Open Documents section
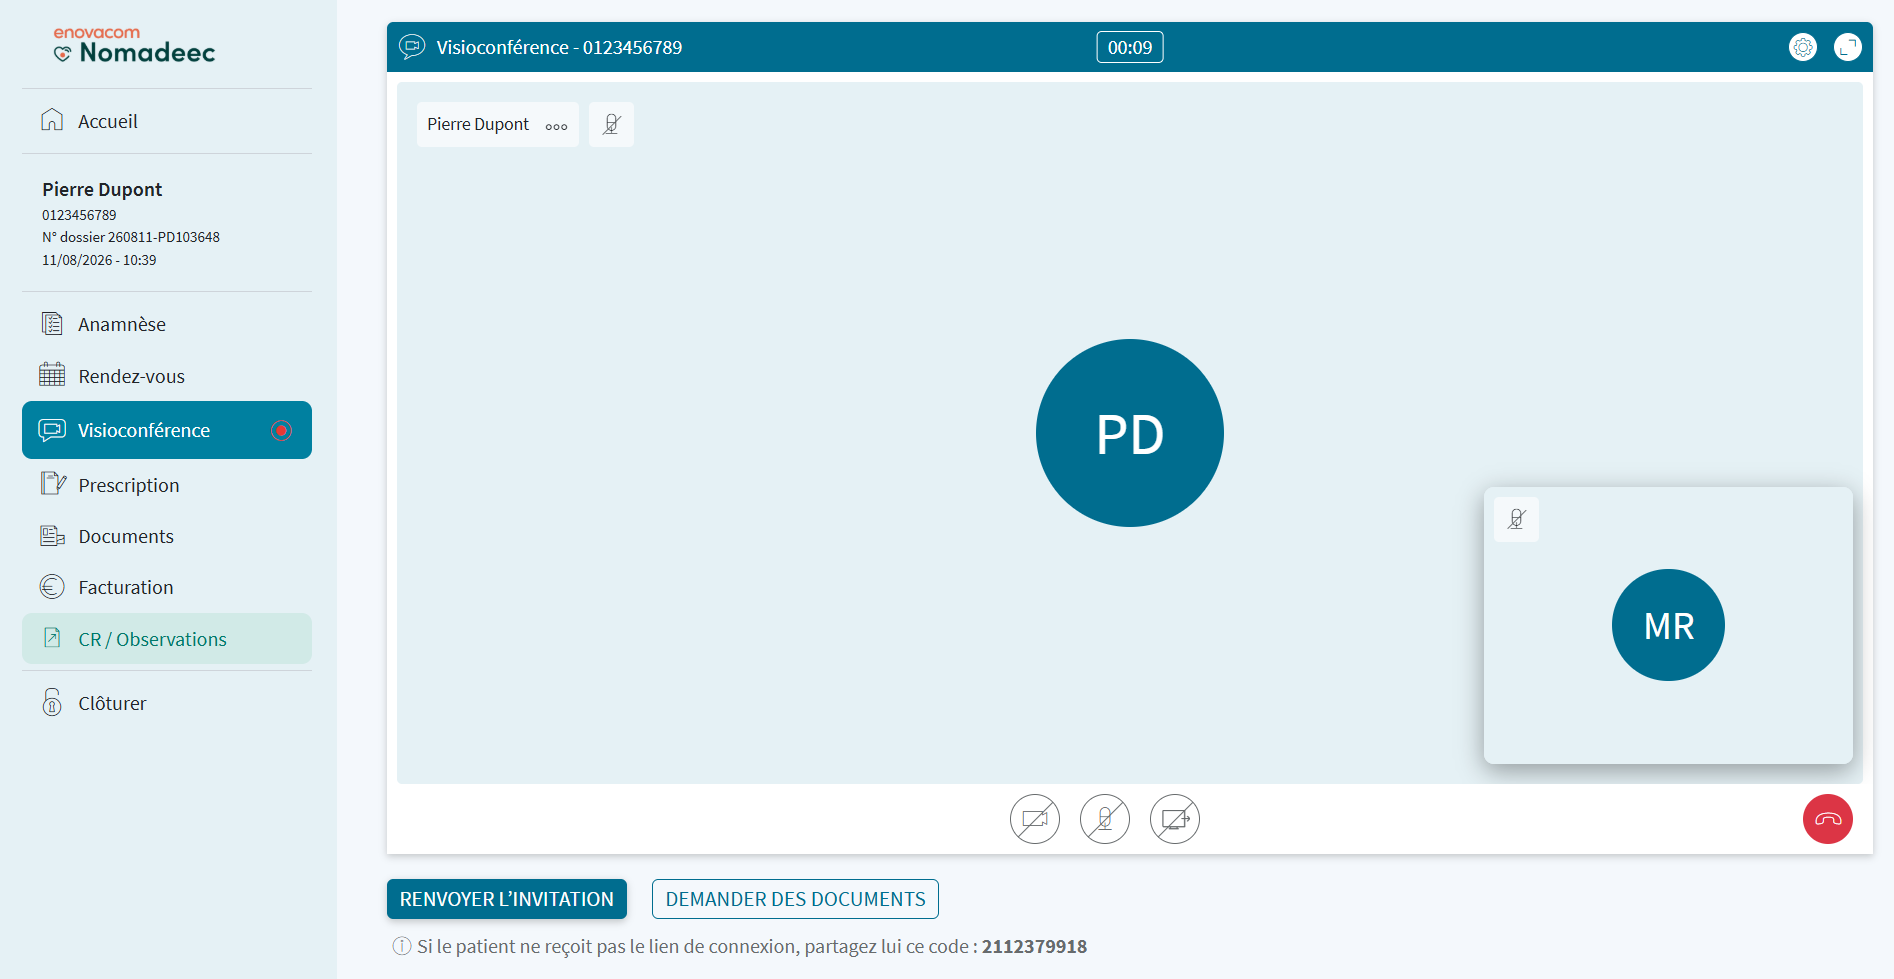1894x979 pixels. (x=167, y=536)
